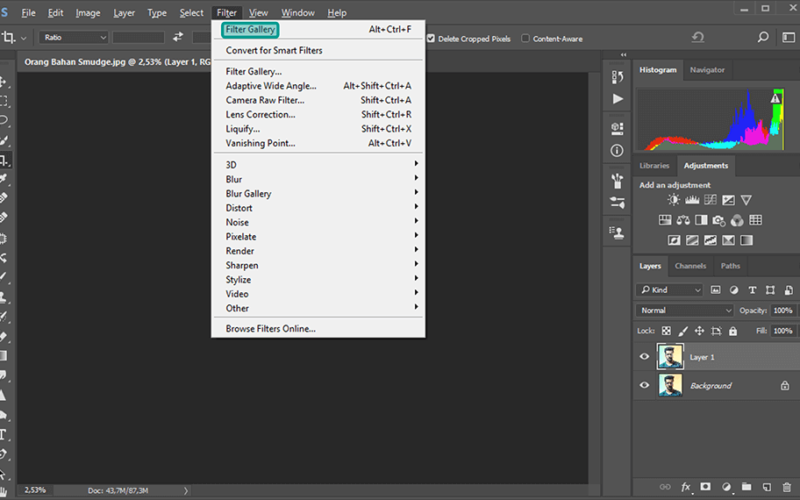Add a Color Lookup grid adjustment
This screenshot has height=500, width=800.
point(756,220)
